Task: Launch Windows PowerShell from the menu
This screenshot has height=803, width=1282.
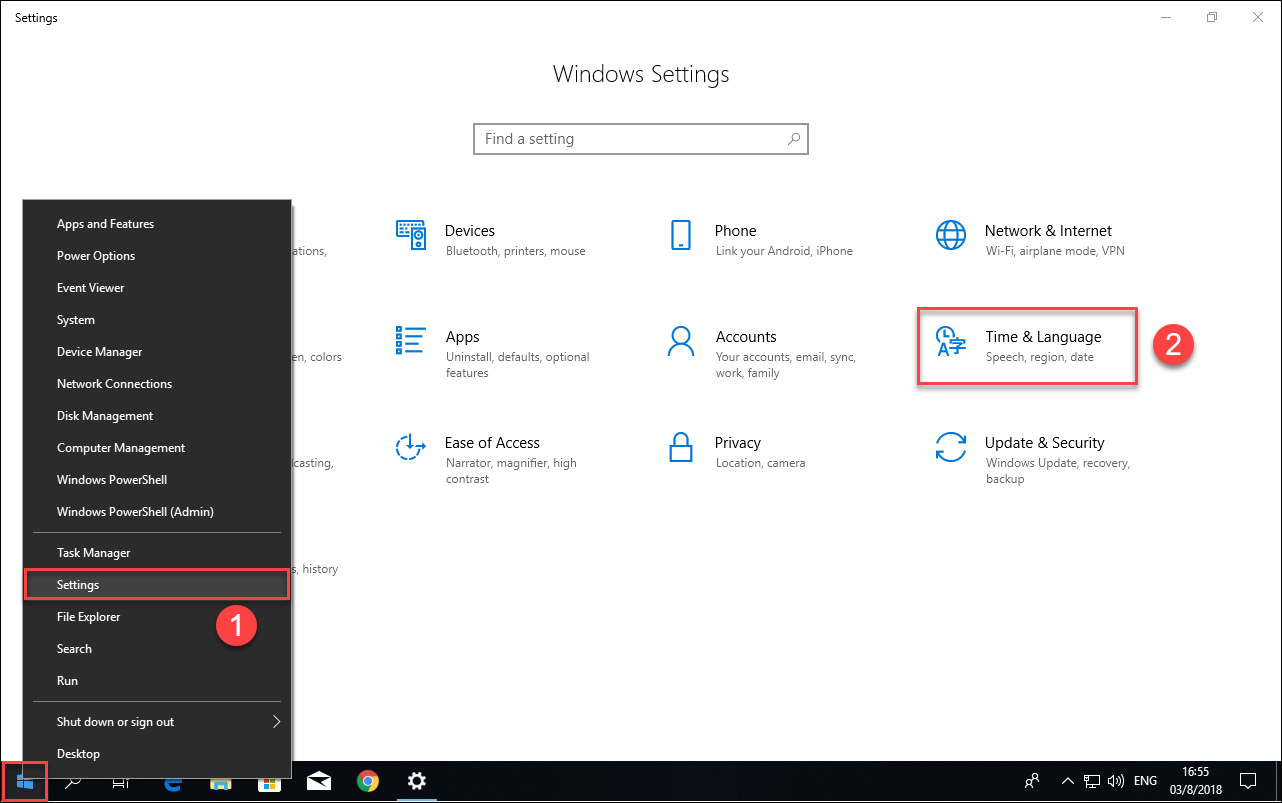Action: click(157, 480)
